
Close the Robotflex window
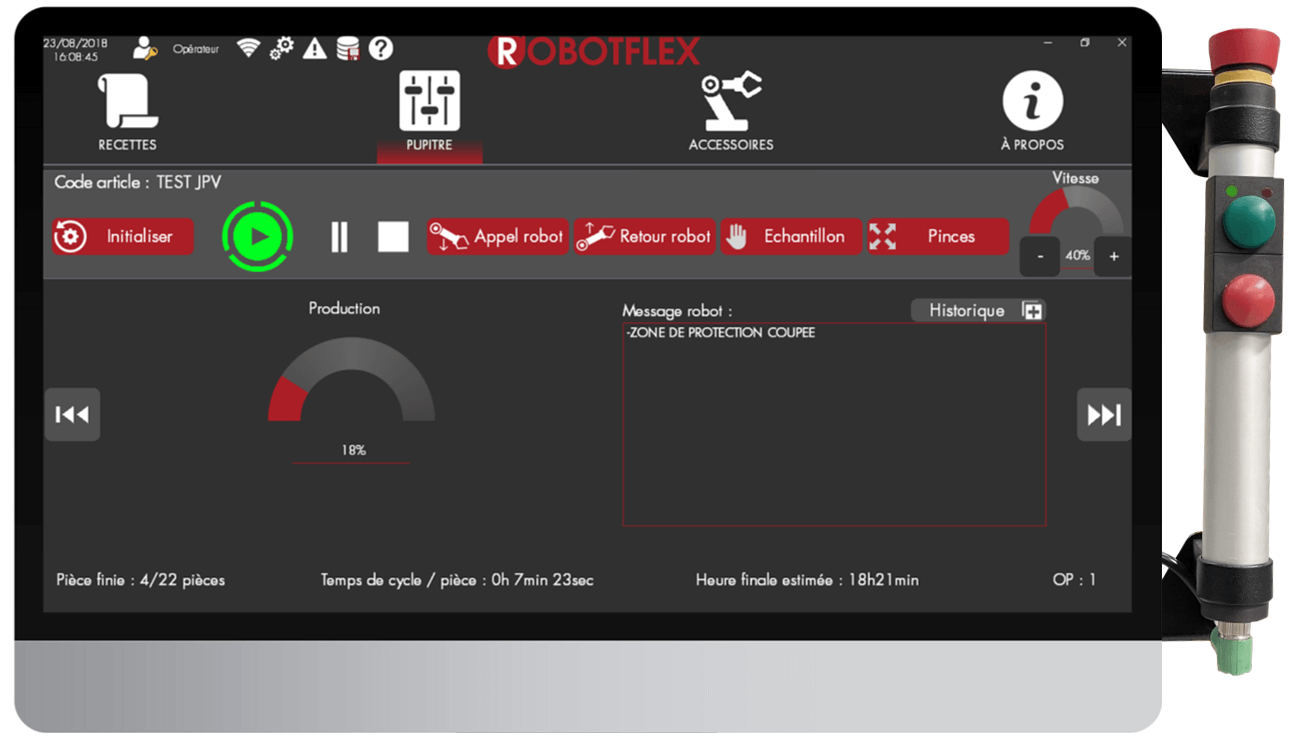1122,43
